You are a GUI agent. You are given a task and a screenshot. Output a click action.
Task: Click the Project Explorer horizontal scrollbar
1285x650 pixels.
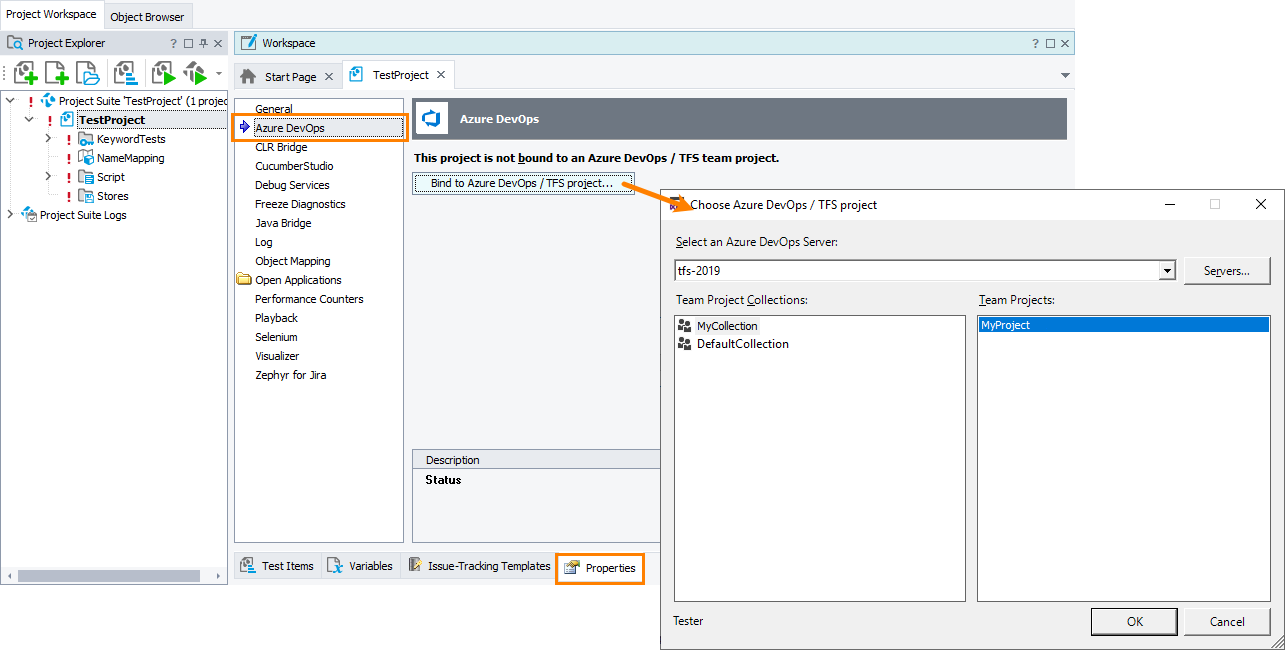108,575
